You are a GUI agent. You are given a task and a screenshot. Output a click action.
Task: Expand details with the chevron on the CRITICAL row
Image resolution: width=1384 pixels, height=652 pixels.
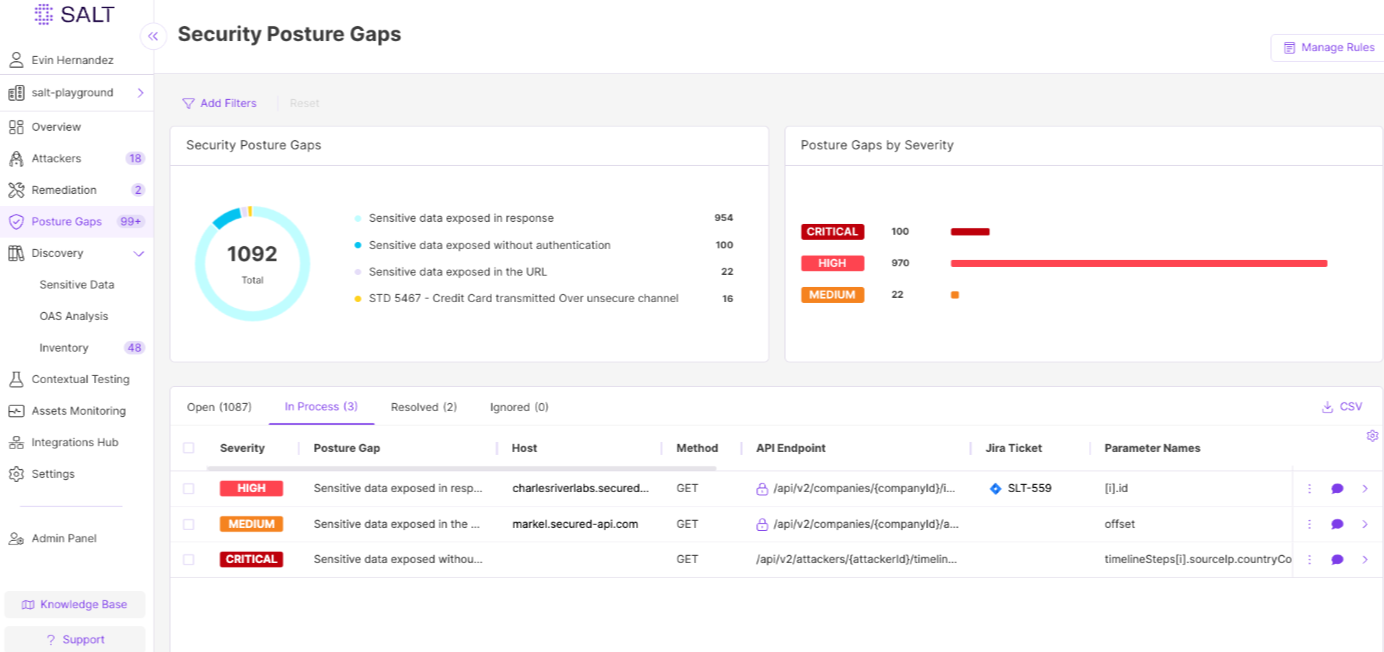[x=1363, y=559]
